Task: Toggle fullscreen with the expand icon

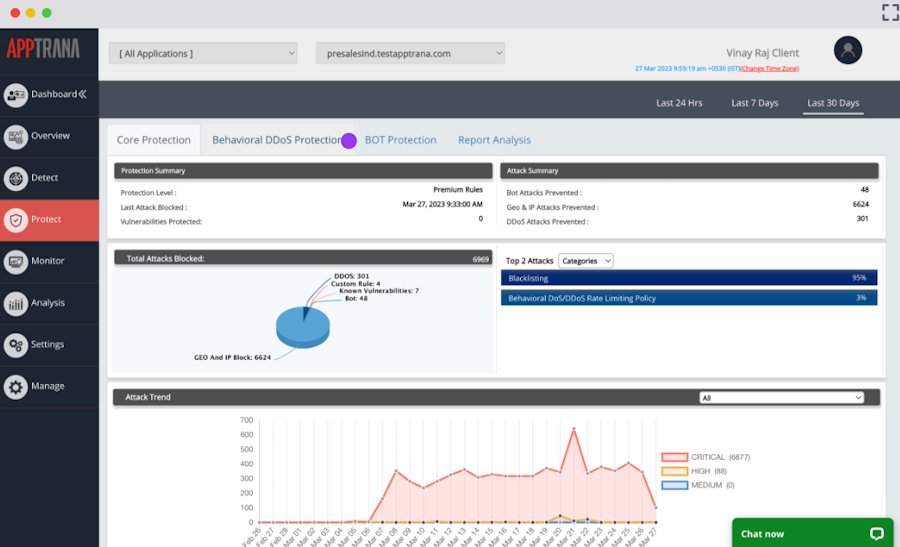Action: tap(890, 12)
